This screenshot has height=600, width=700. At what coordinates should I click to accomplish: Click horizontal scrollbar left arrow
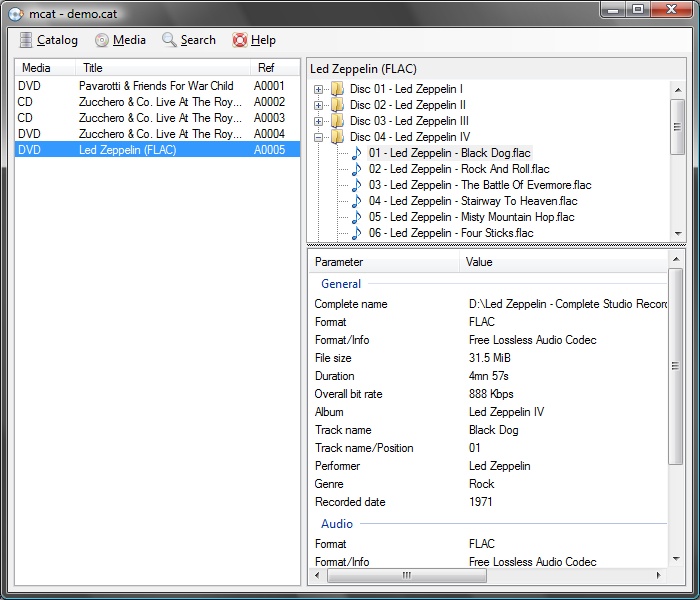click(x=317, y=575)
